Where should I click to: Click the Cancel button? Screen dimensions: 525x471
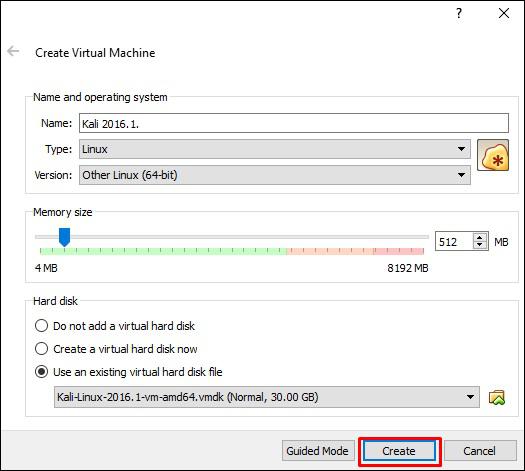(x=479, y=451)
